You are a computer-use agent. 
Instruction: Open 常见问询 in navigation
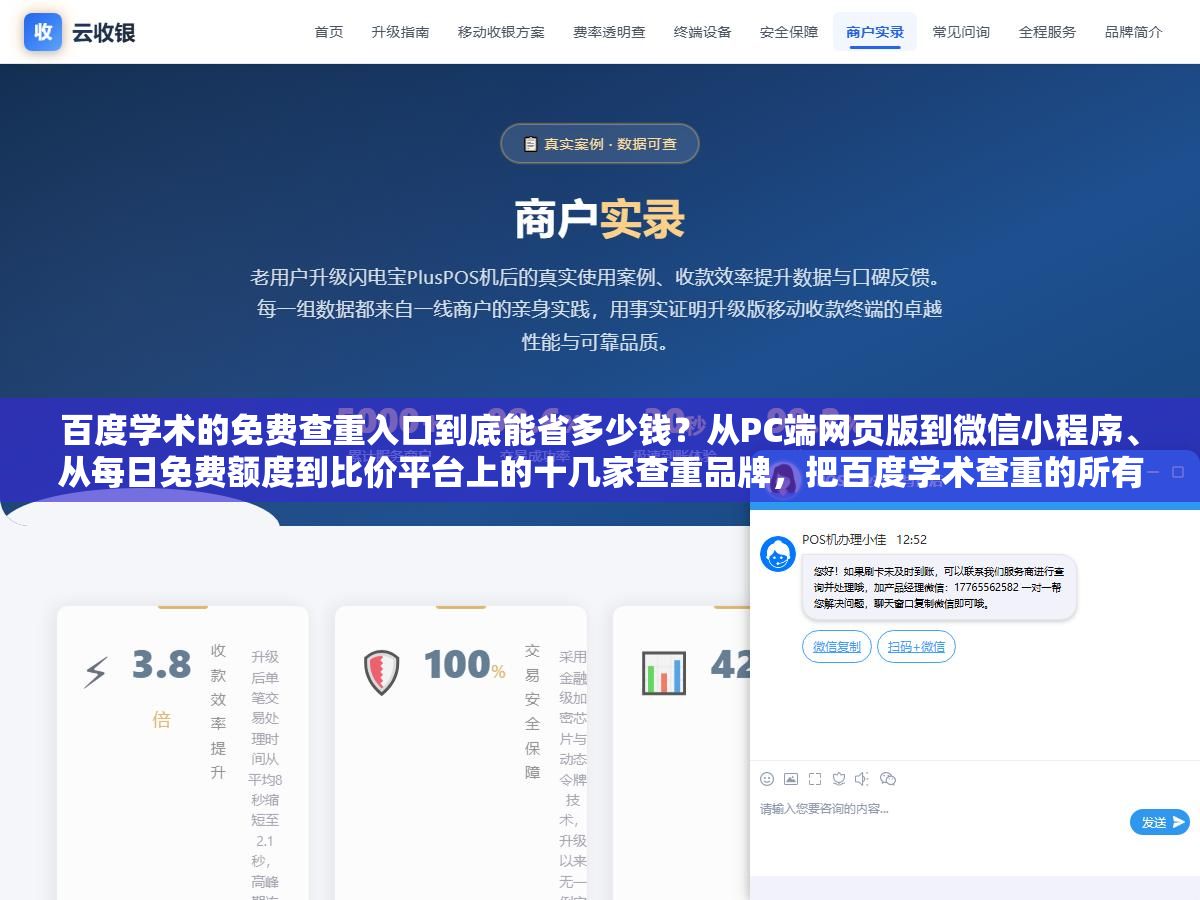[x=961, y=32]
